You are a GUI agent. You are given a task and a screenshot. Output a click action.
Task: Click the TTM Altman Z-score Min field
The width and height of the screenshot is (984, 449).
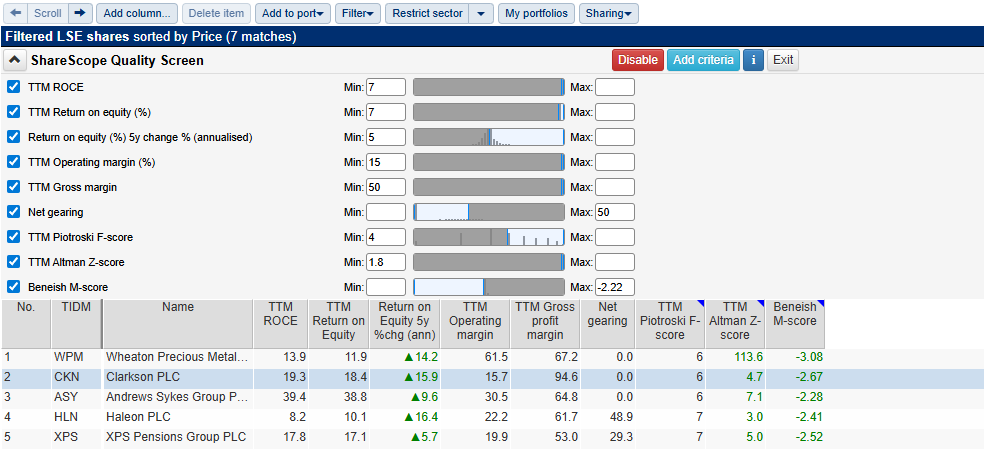click(385, 262)
